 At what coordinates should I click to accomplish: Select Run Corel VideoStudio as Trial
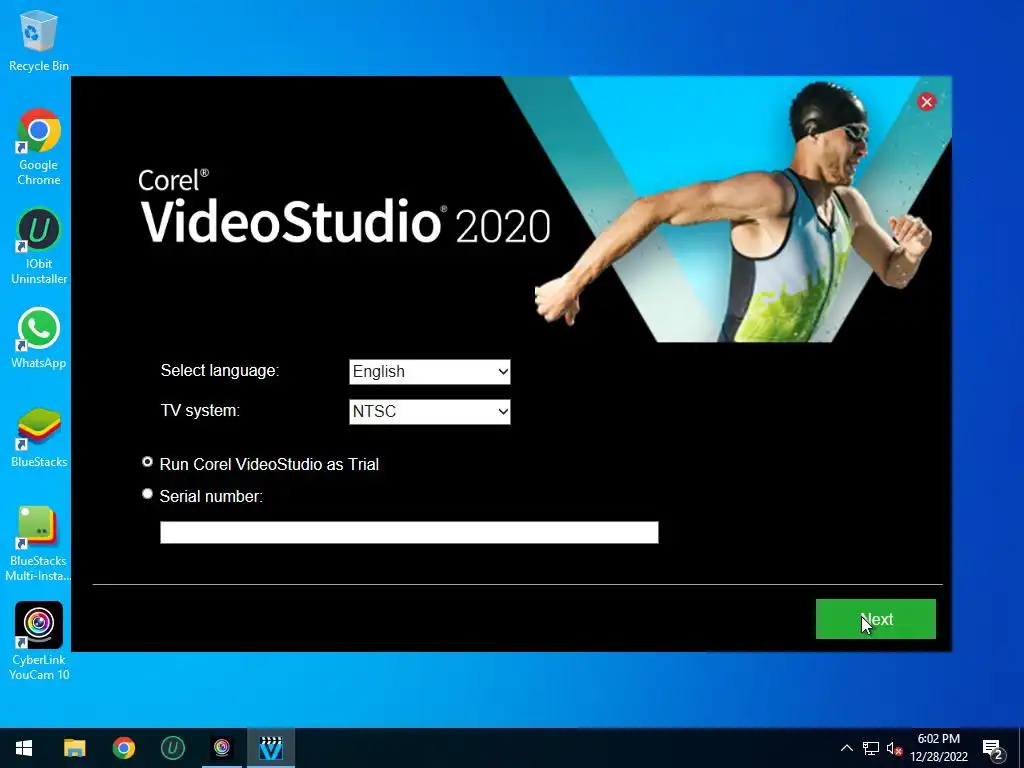coord(148,462)
